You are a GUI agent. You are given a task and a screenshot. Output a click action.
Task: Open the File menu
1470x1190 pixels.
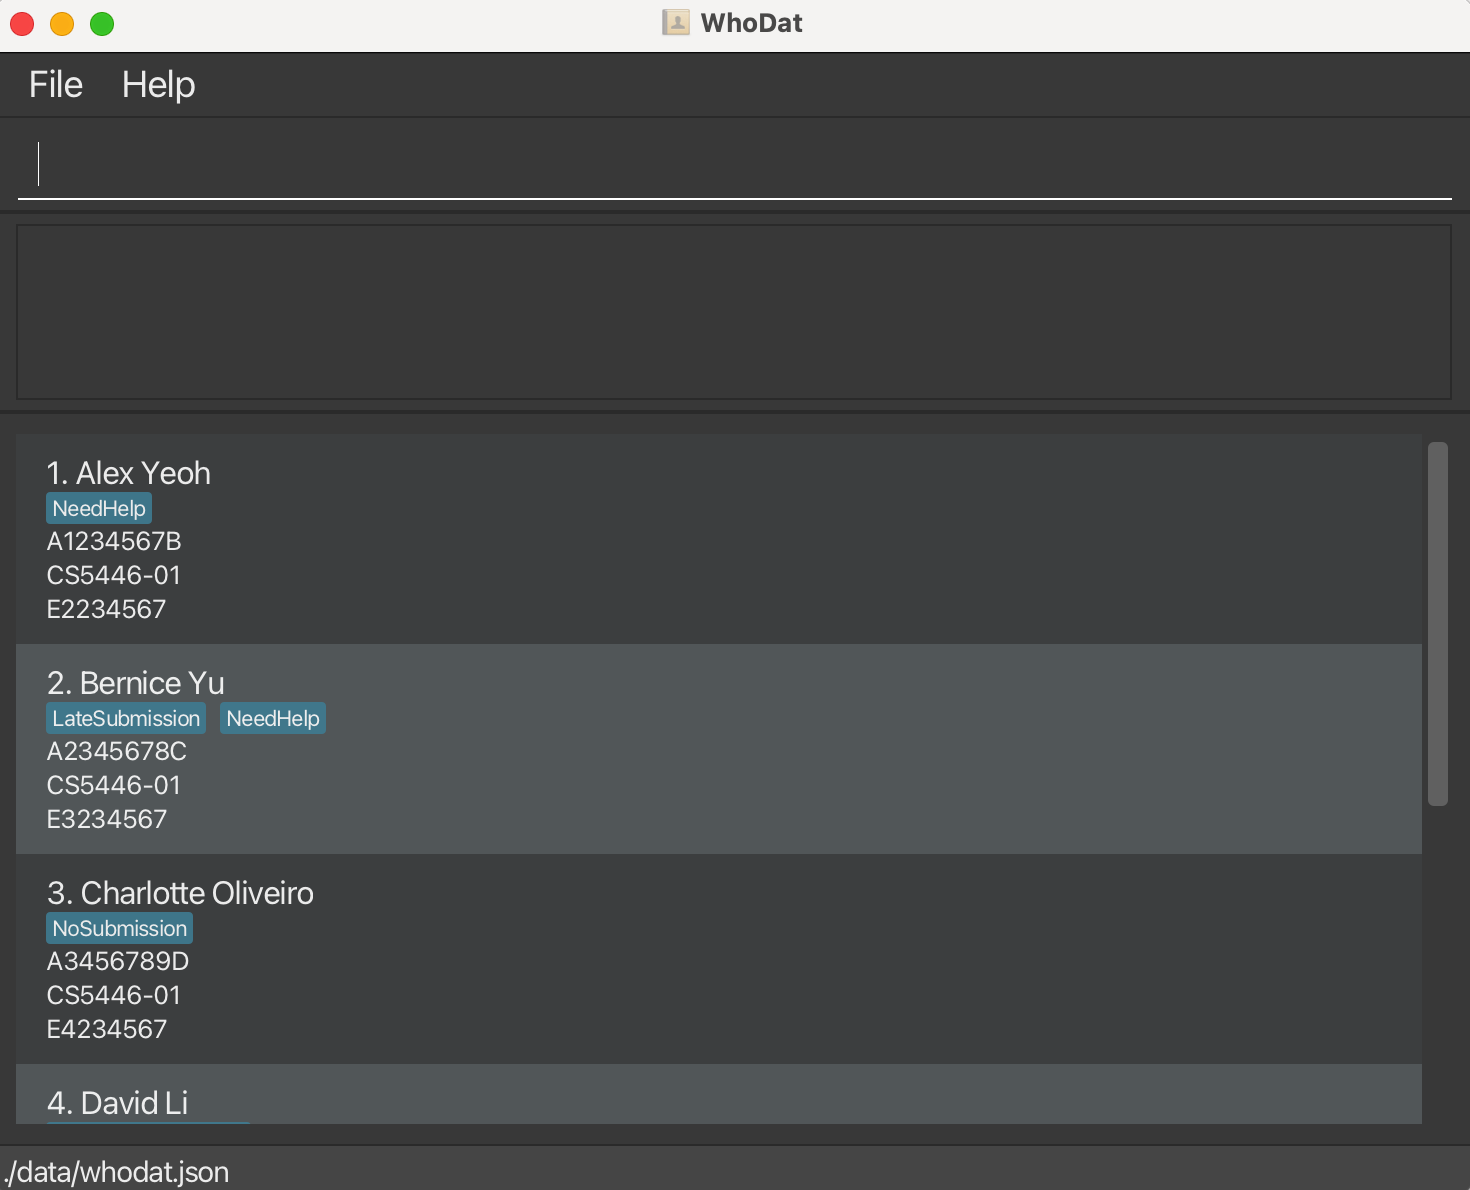tap(55, 85)
